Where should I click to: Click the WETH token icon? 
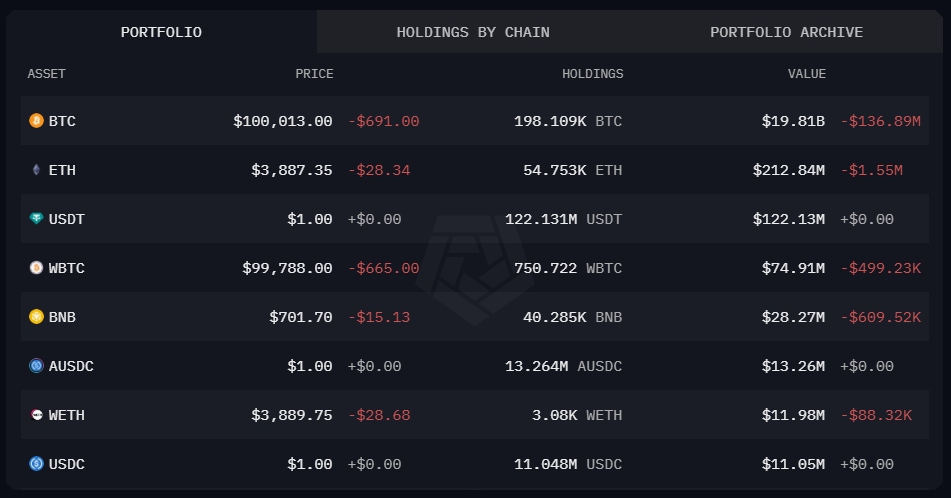click(x=36, y=415)
